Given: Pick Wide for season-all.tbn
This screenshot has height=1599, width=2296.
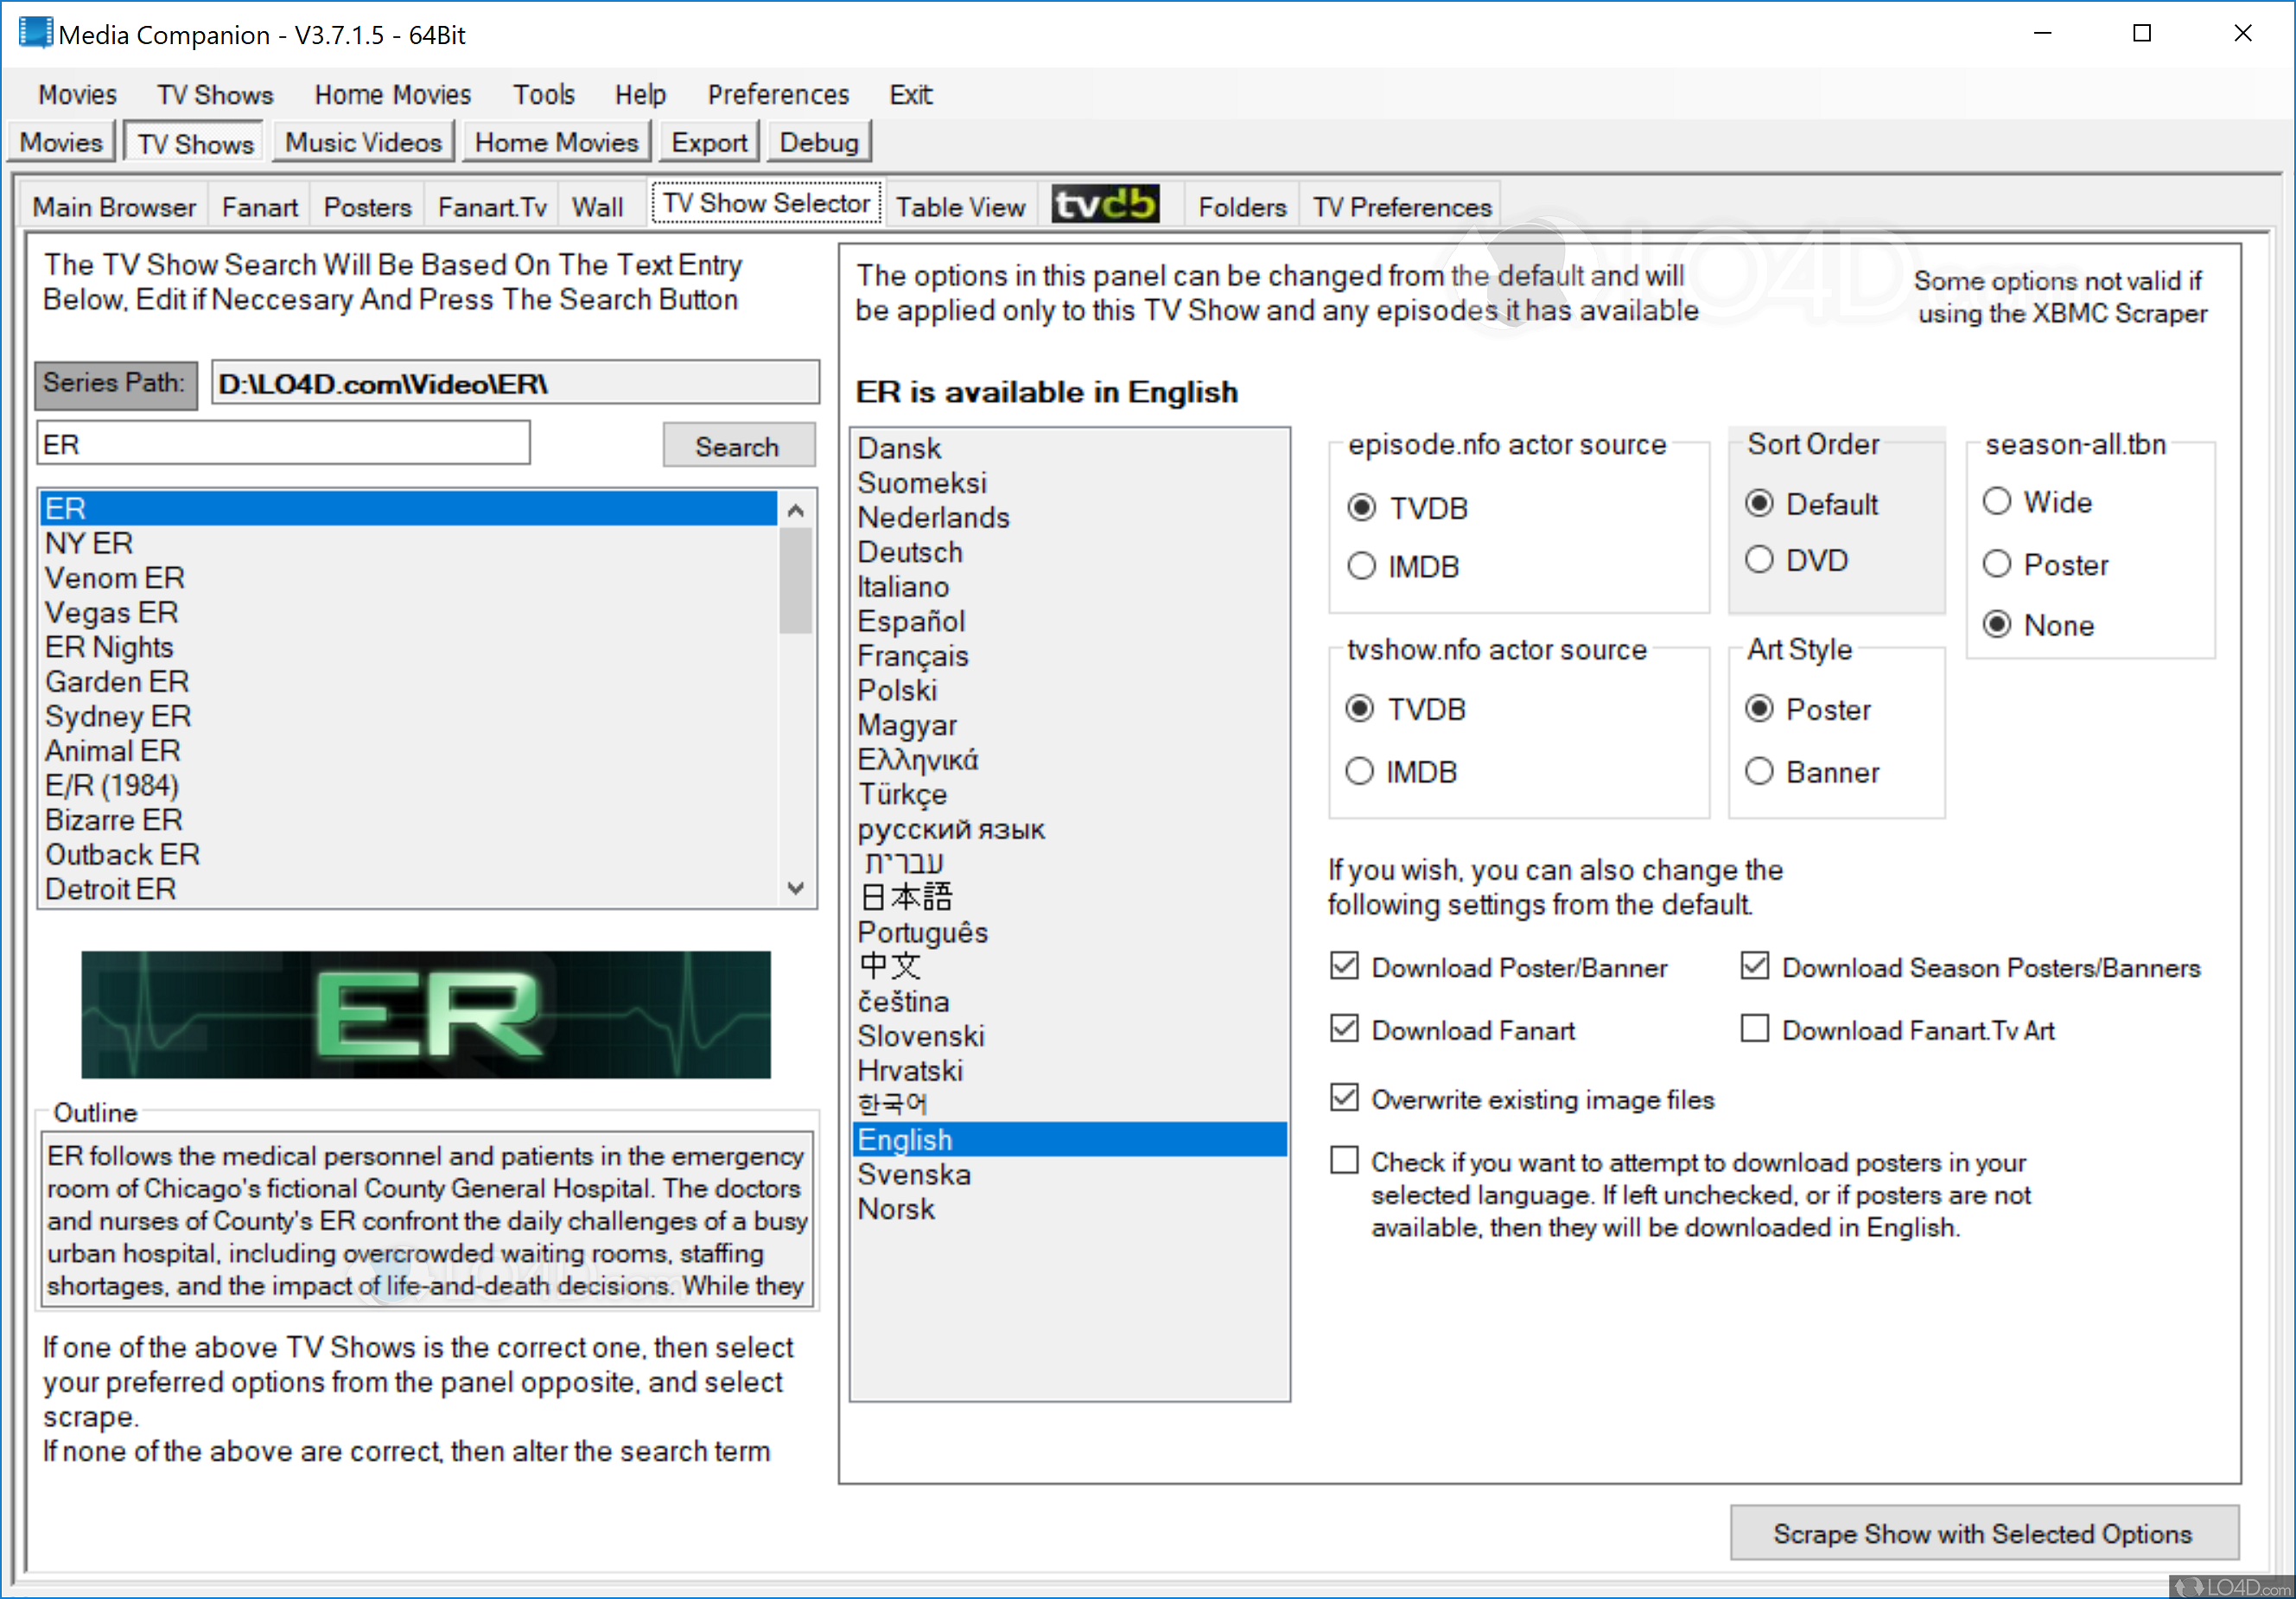Looking at the screenshot, I should point(1997,501).
